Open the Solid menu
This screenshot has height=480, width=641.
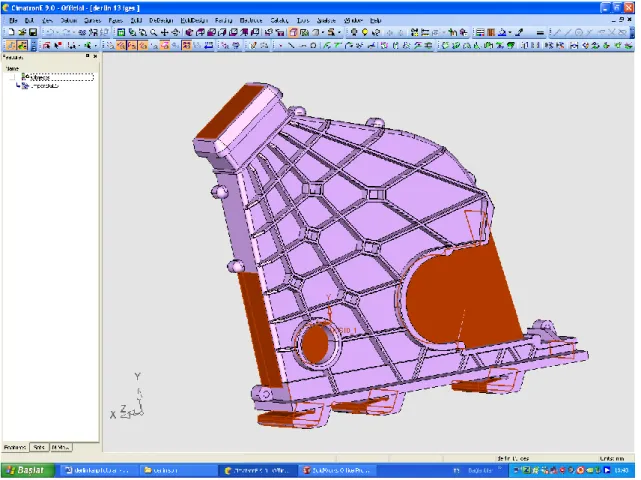[136, 20]
